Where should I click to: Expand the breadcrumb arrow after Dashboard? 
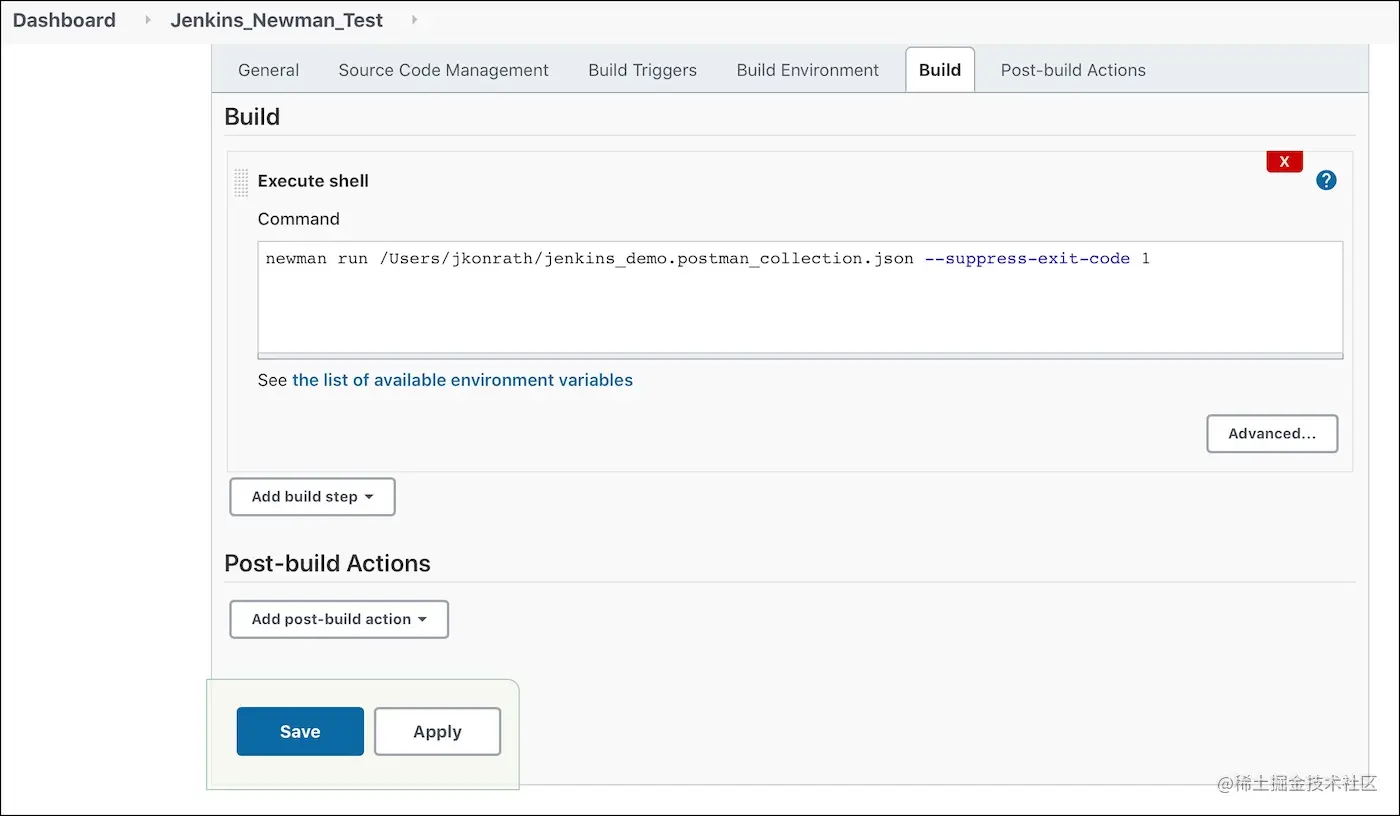tap(148, 20)
